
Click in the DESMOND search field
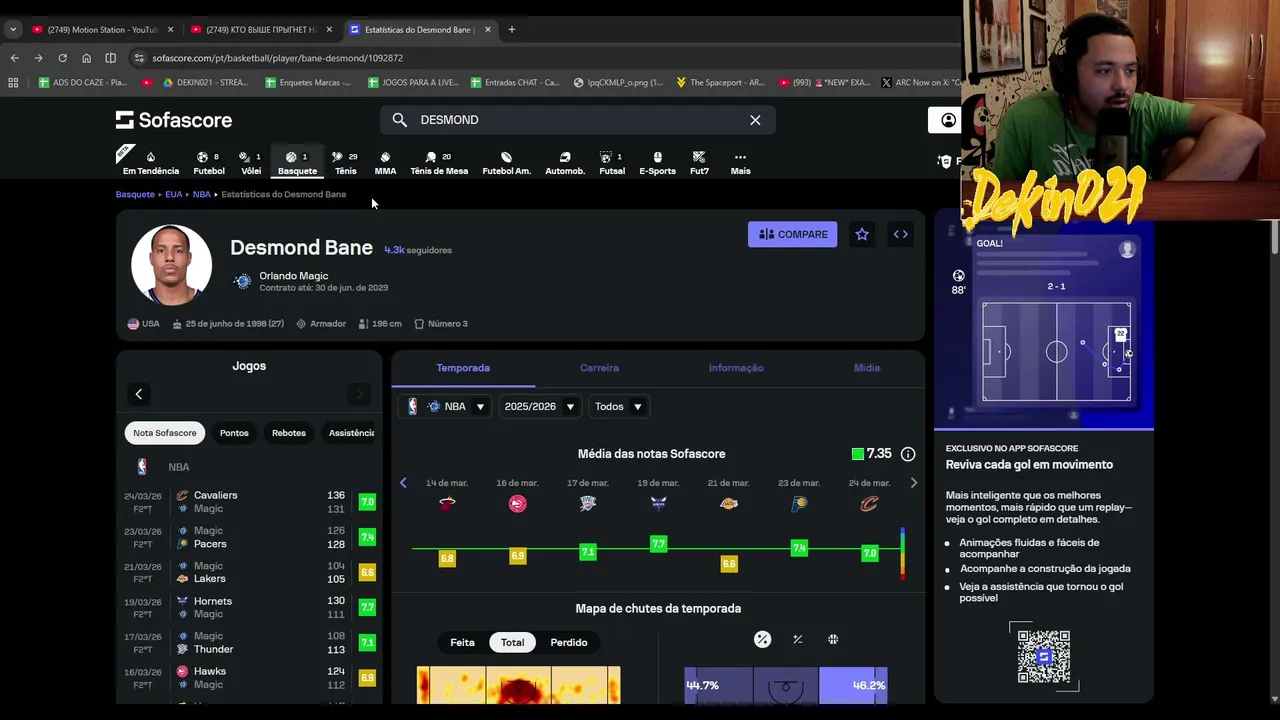(578, 120)
